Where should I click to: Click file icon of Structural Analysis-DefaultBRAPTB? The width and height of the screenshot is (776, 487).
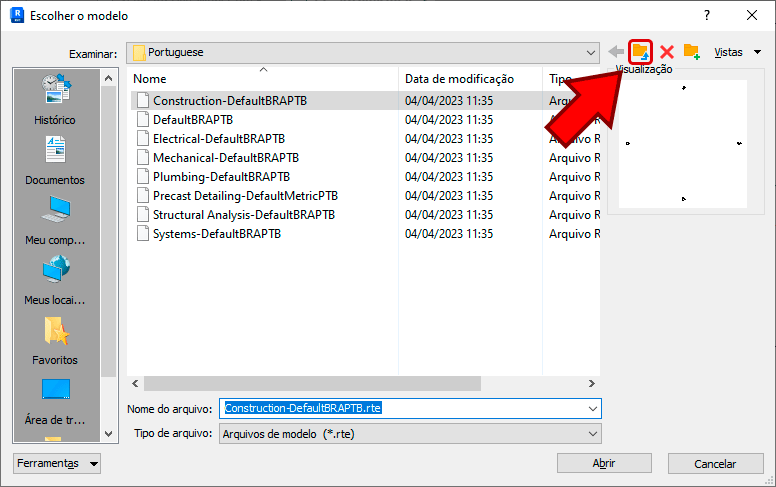[x=143, y=214]
